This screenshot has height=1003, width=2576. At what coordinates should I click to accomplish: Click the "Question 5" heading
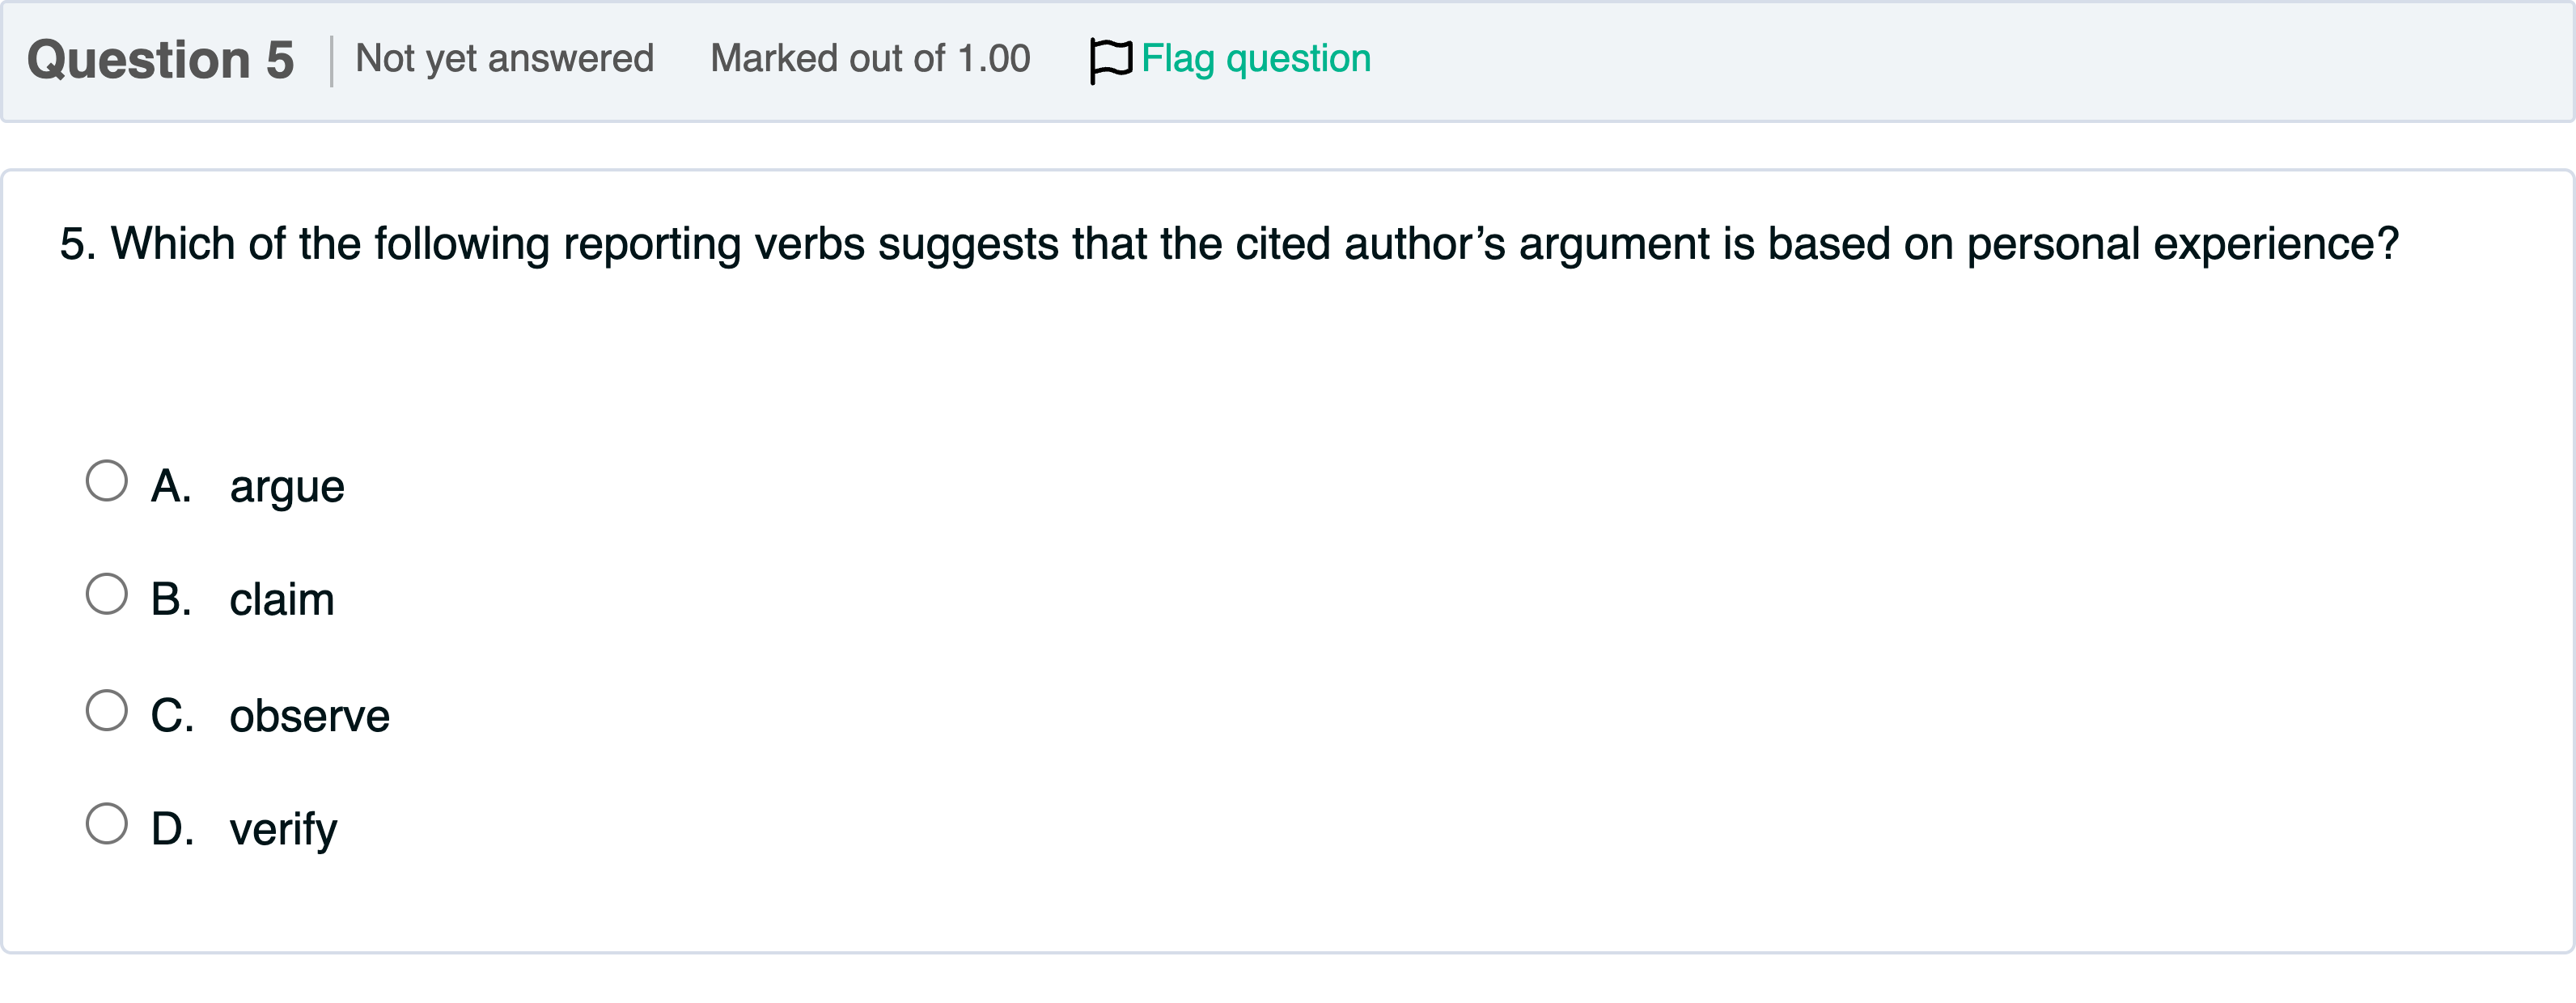point(161,60)
